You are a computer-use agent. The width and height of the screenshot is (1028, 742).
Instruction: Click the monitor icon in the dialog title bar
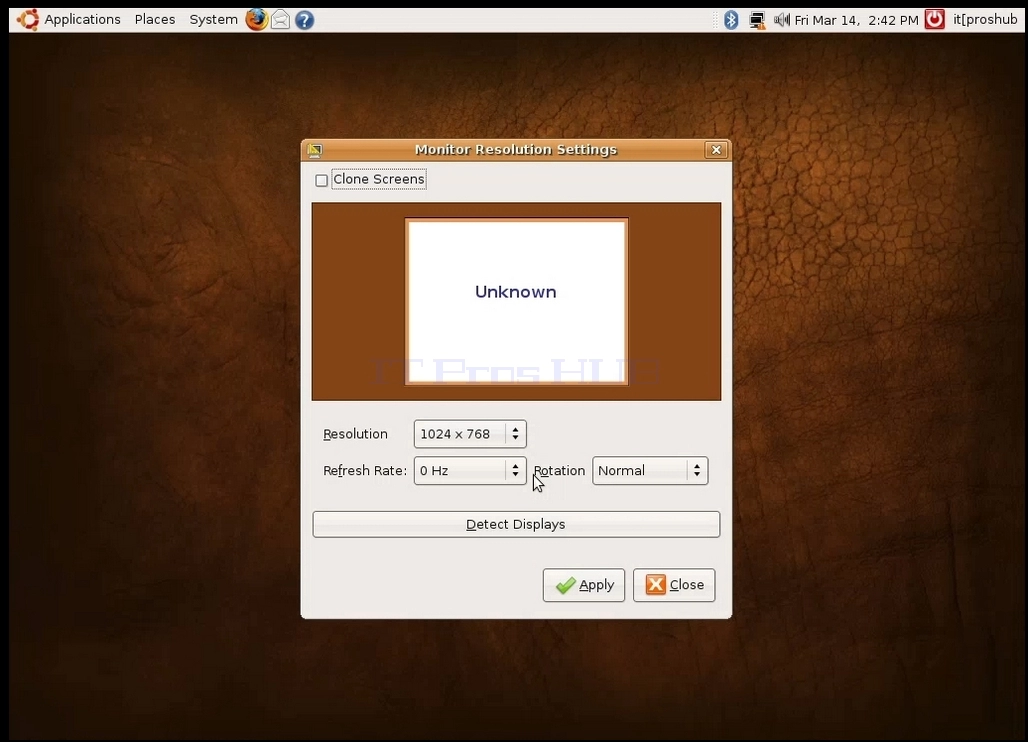(x=315, y=150)
